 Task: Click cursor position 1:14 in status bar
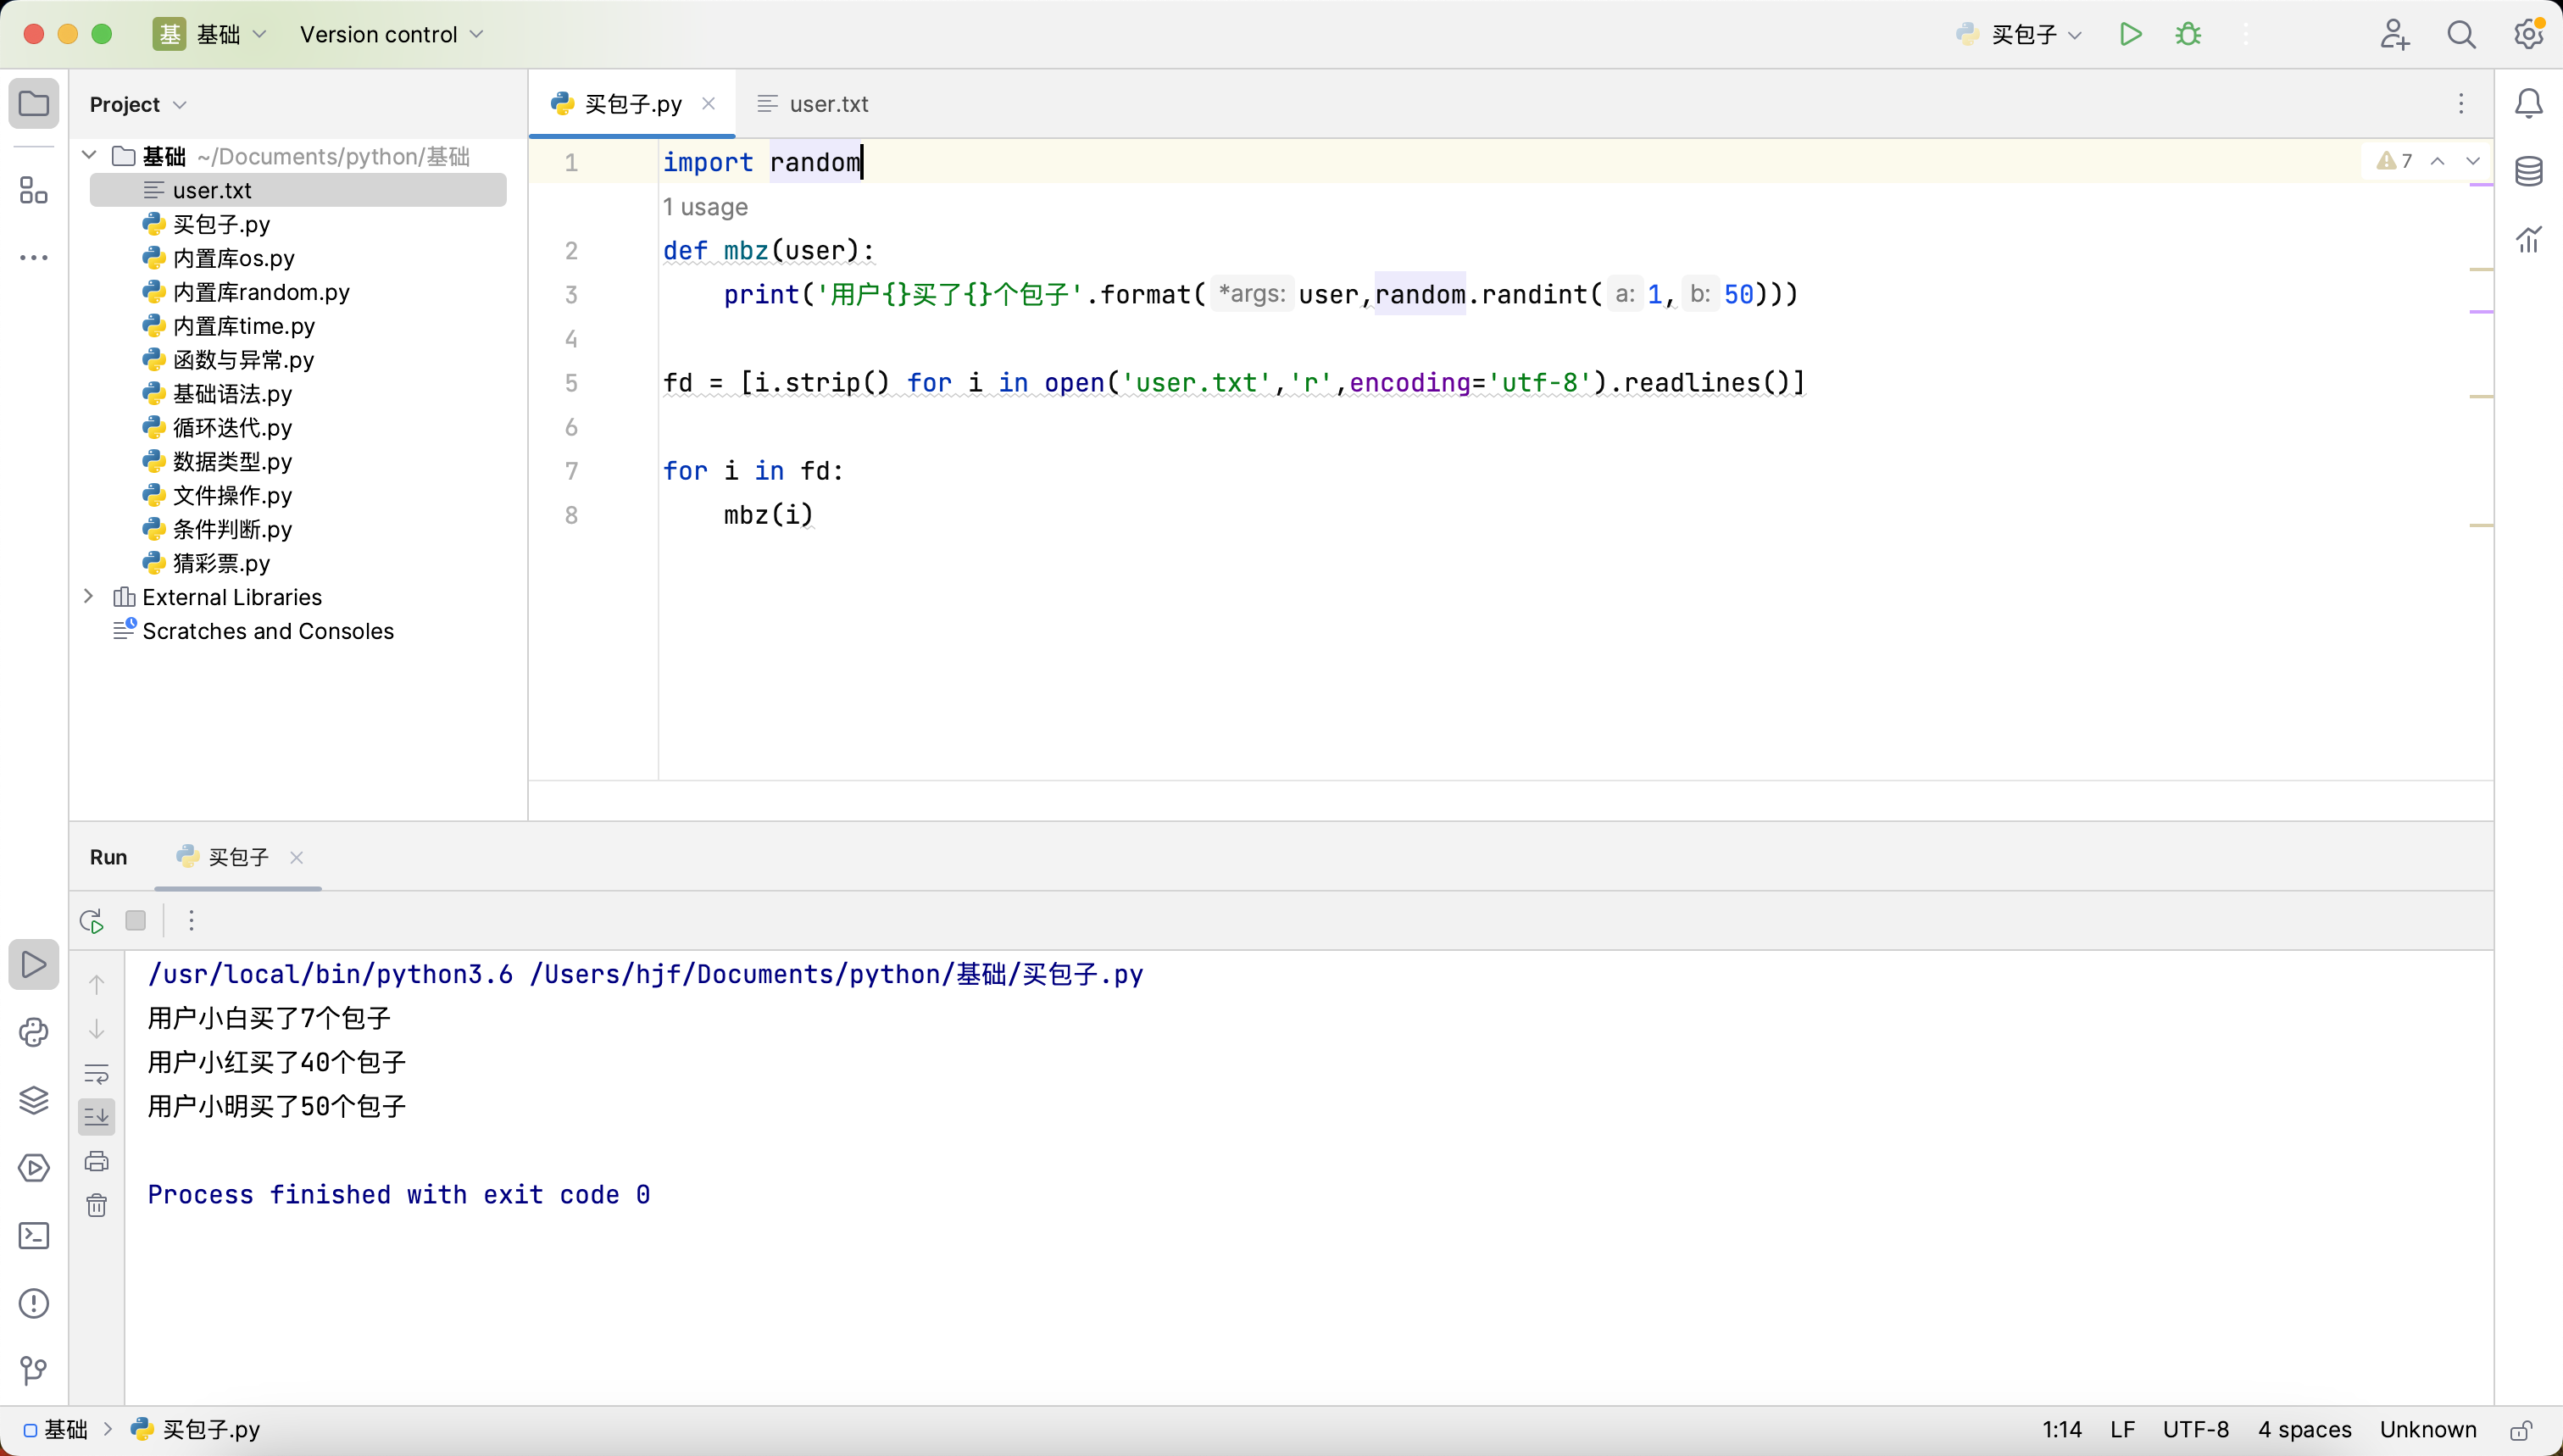tap(2062, 1430)
